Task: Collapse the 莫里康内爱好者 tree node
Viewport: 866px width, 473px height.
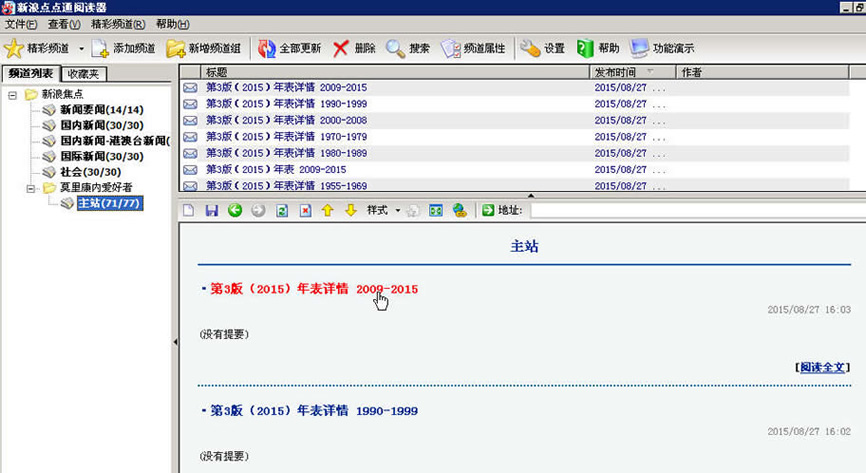Action: 31,188
